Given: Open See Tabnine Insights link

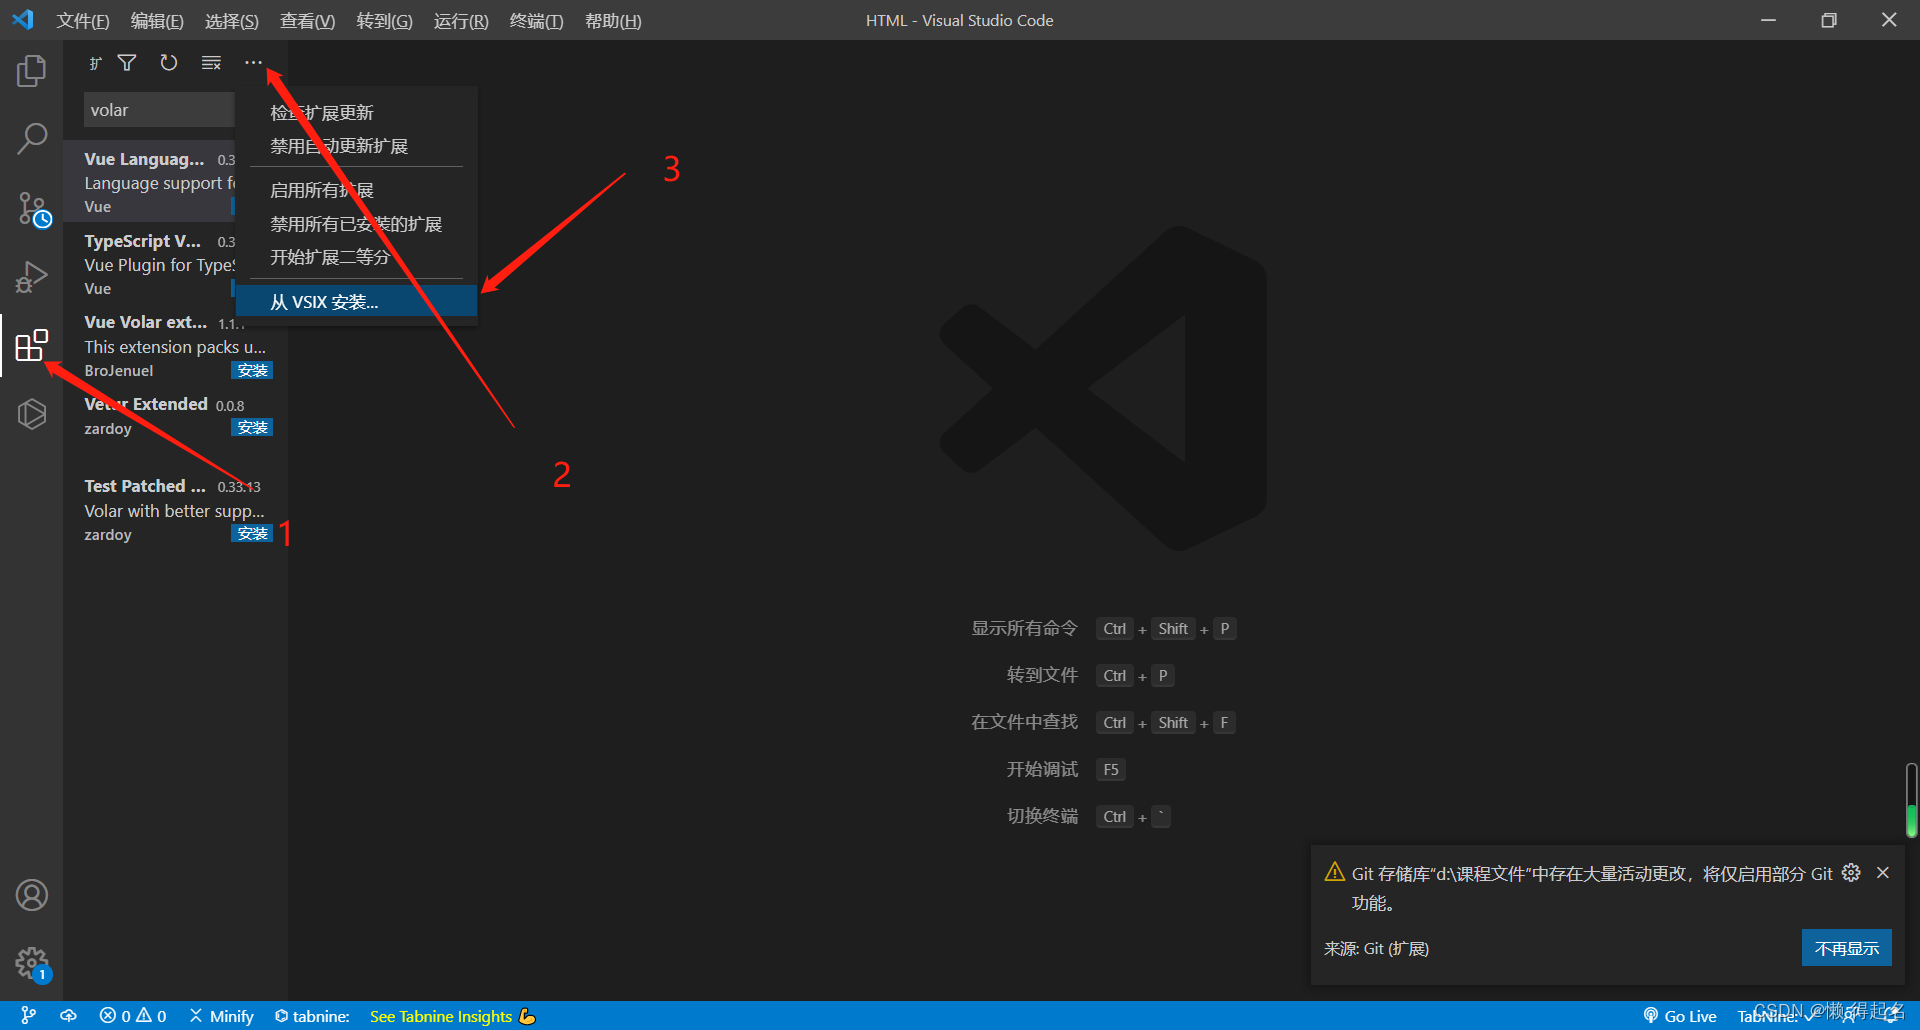Looking at the screenshot, I should (453, 1016).
